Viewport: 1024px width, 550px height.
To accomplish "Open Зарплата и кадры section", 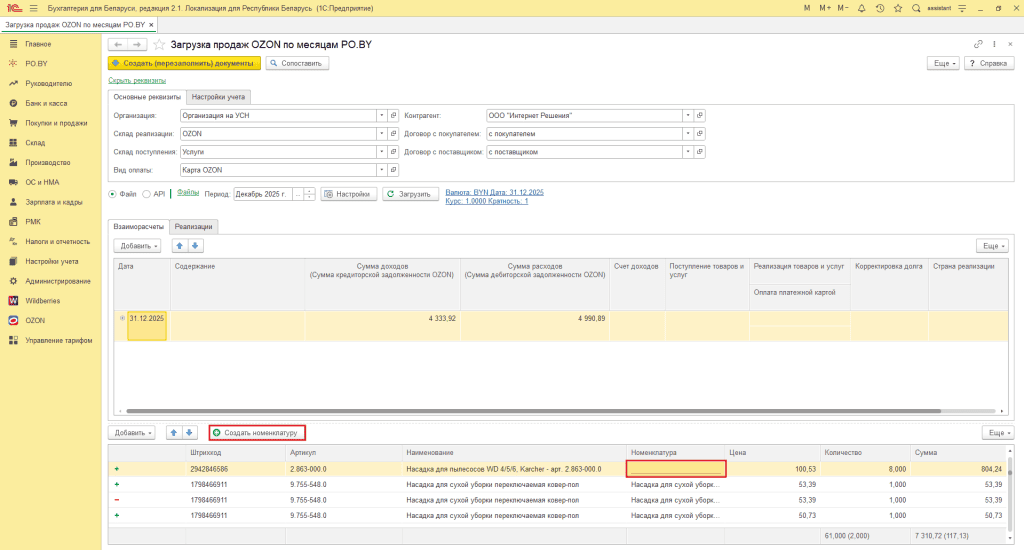I will click(x=54, y=202).
